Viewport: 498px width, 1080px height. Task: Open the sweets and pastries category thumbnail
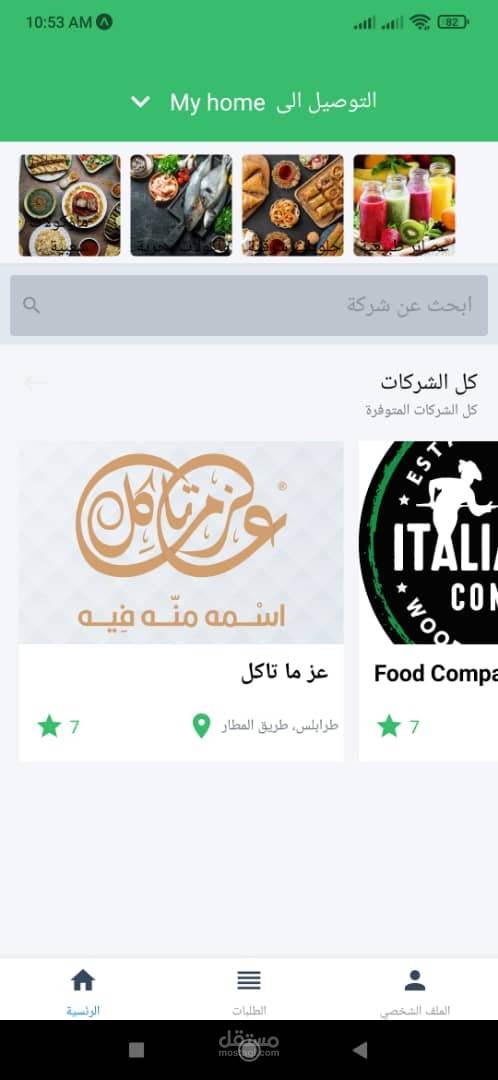[293, 205]
